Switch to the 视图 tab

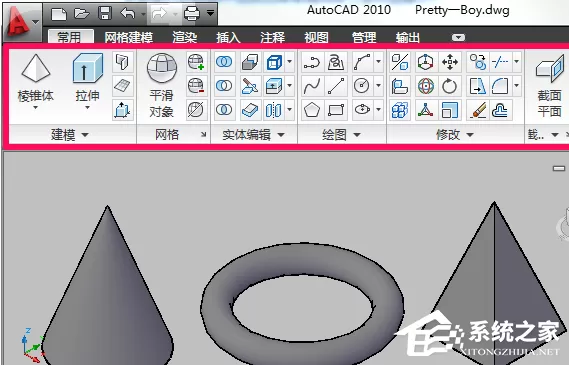(x=316, y=37)
